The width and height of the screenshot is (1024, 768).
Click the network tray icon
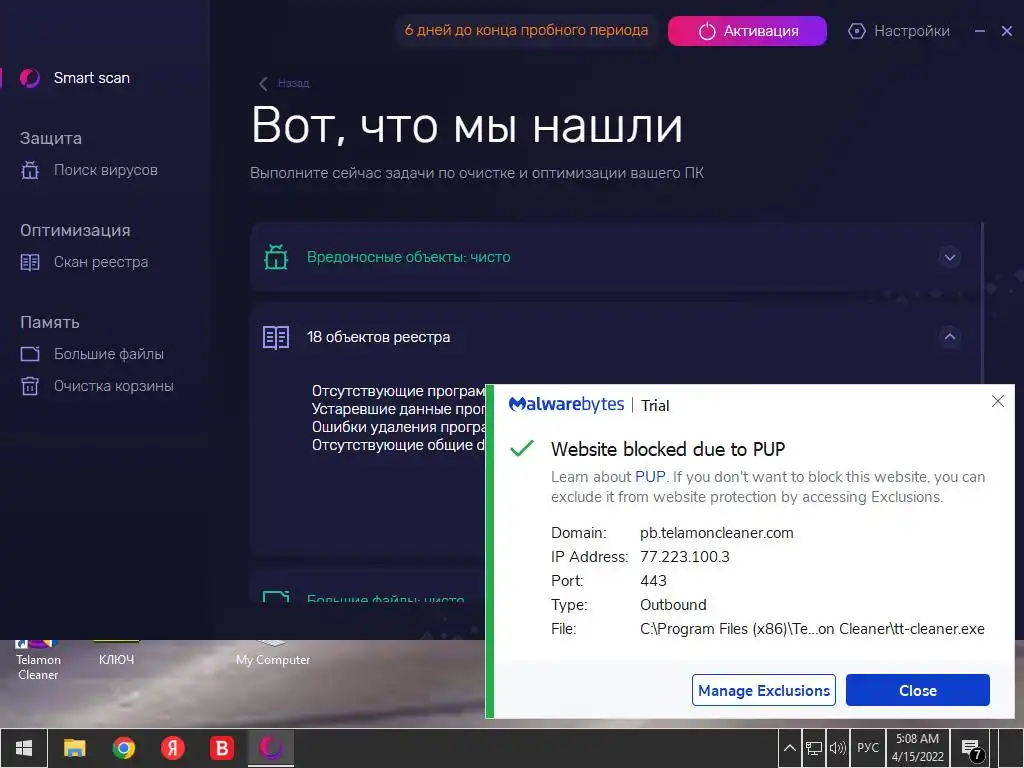coord(814,748)
